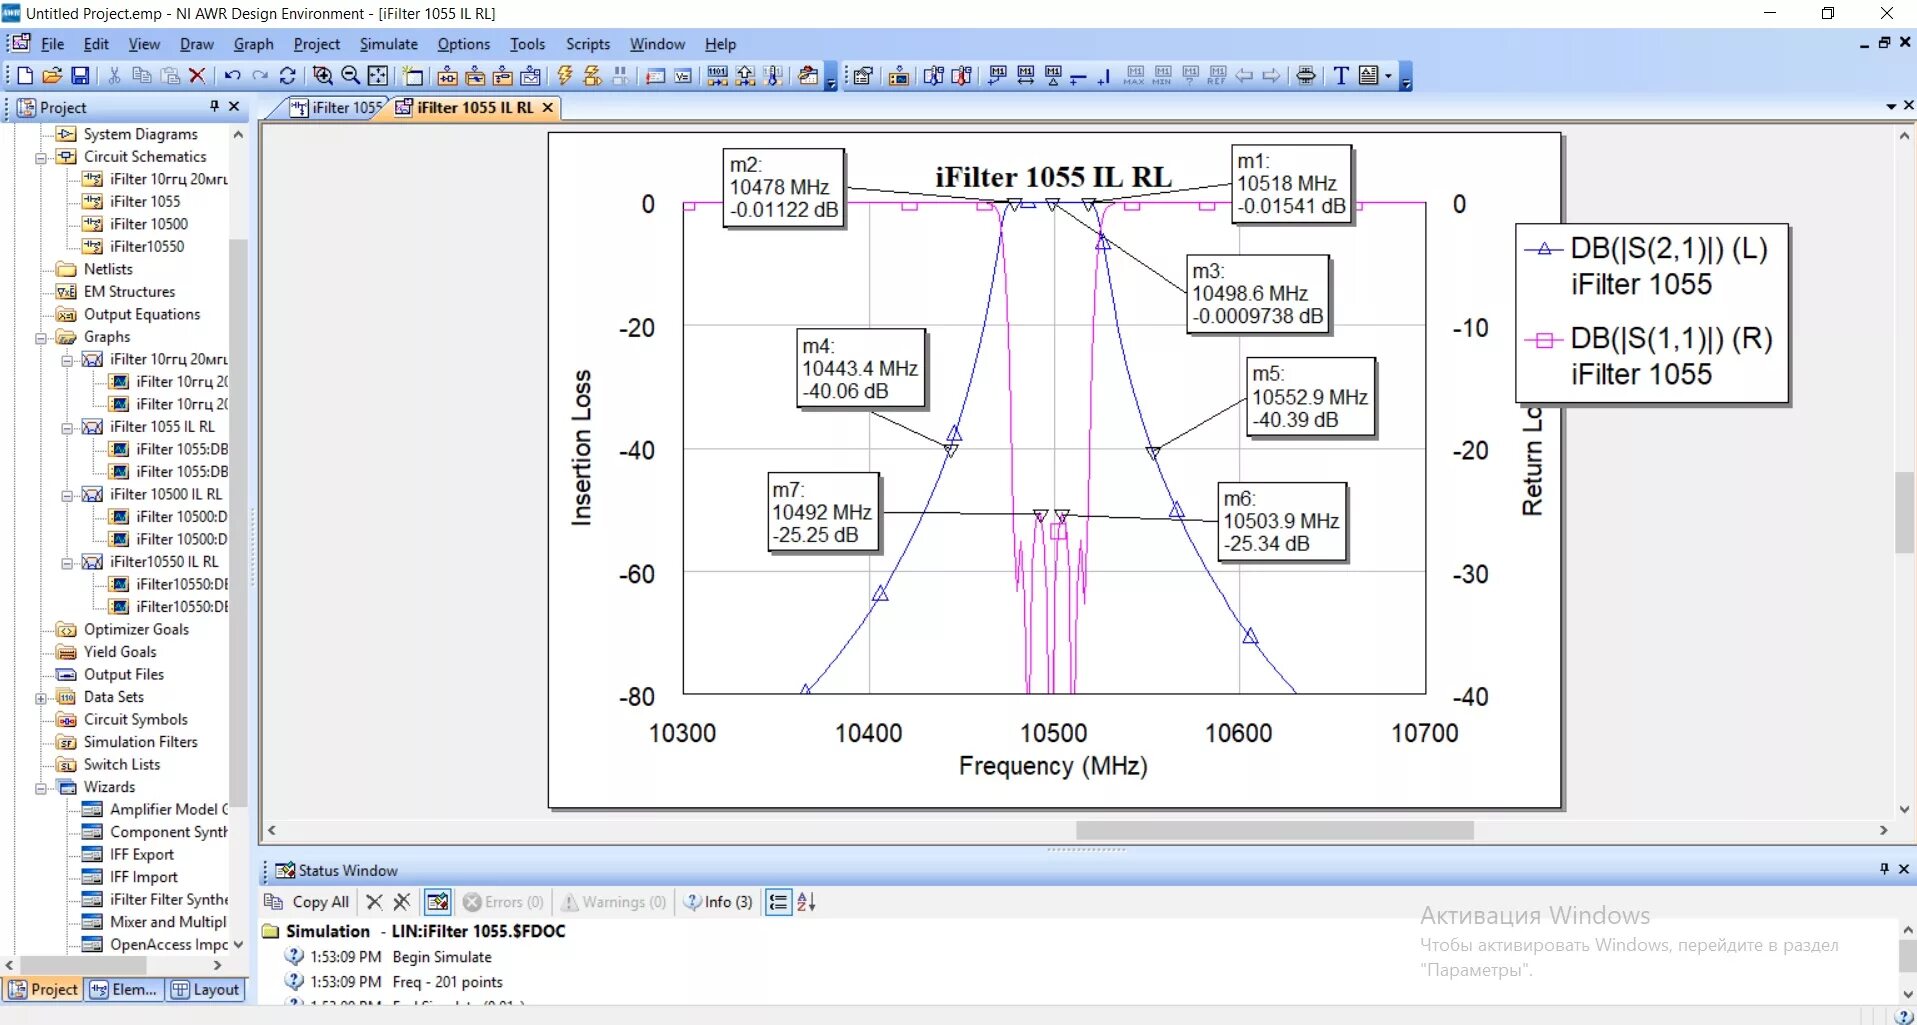The width and height of the screenshot is (1917, 1025).
Task: Click the refresh arrows toolbar icon
Action: 288,76
